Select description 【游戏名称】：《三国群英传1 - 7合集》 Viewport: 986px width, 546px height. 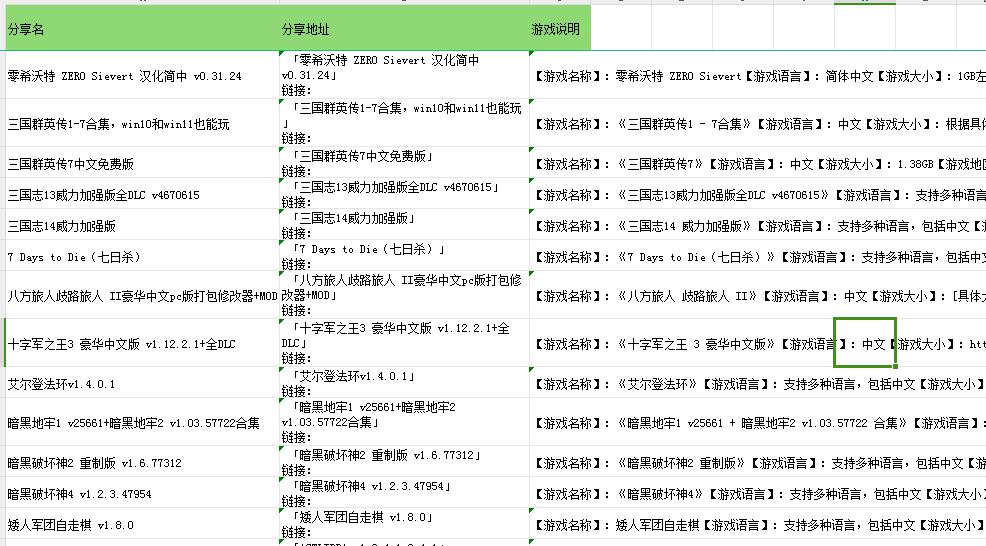(758, 123)
